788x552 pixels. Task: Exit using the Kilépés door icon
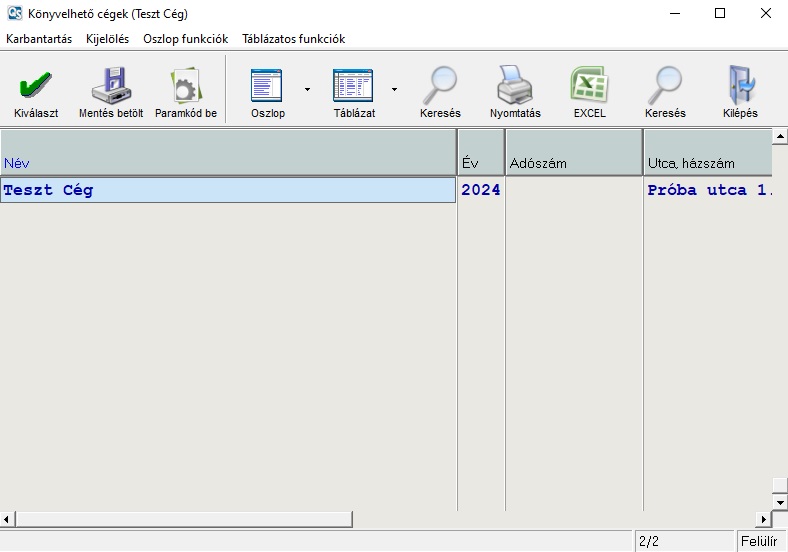click(741, 87)
